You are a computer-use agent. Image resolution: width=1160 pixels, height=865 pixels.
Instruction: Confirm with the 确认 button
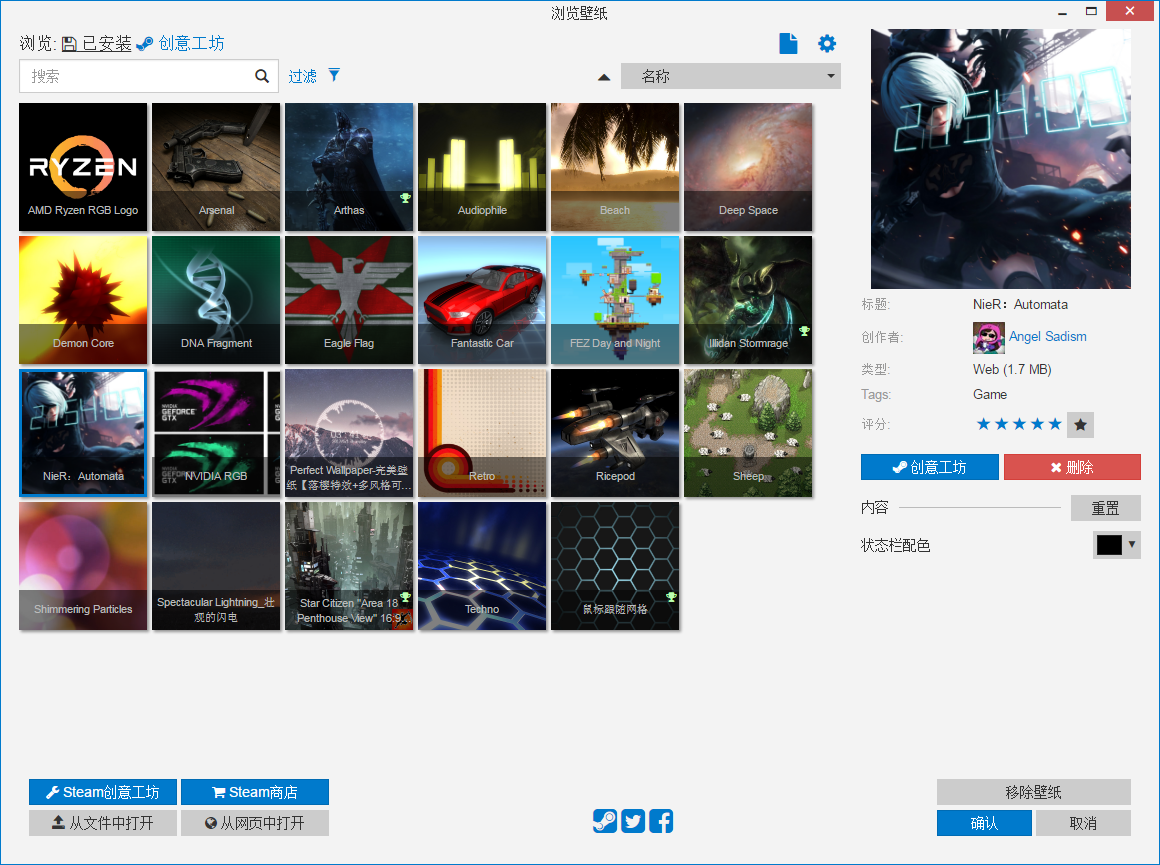[985, 823]
